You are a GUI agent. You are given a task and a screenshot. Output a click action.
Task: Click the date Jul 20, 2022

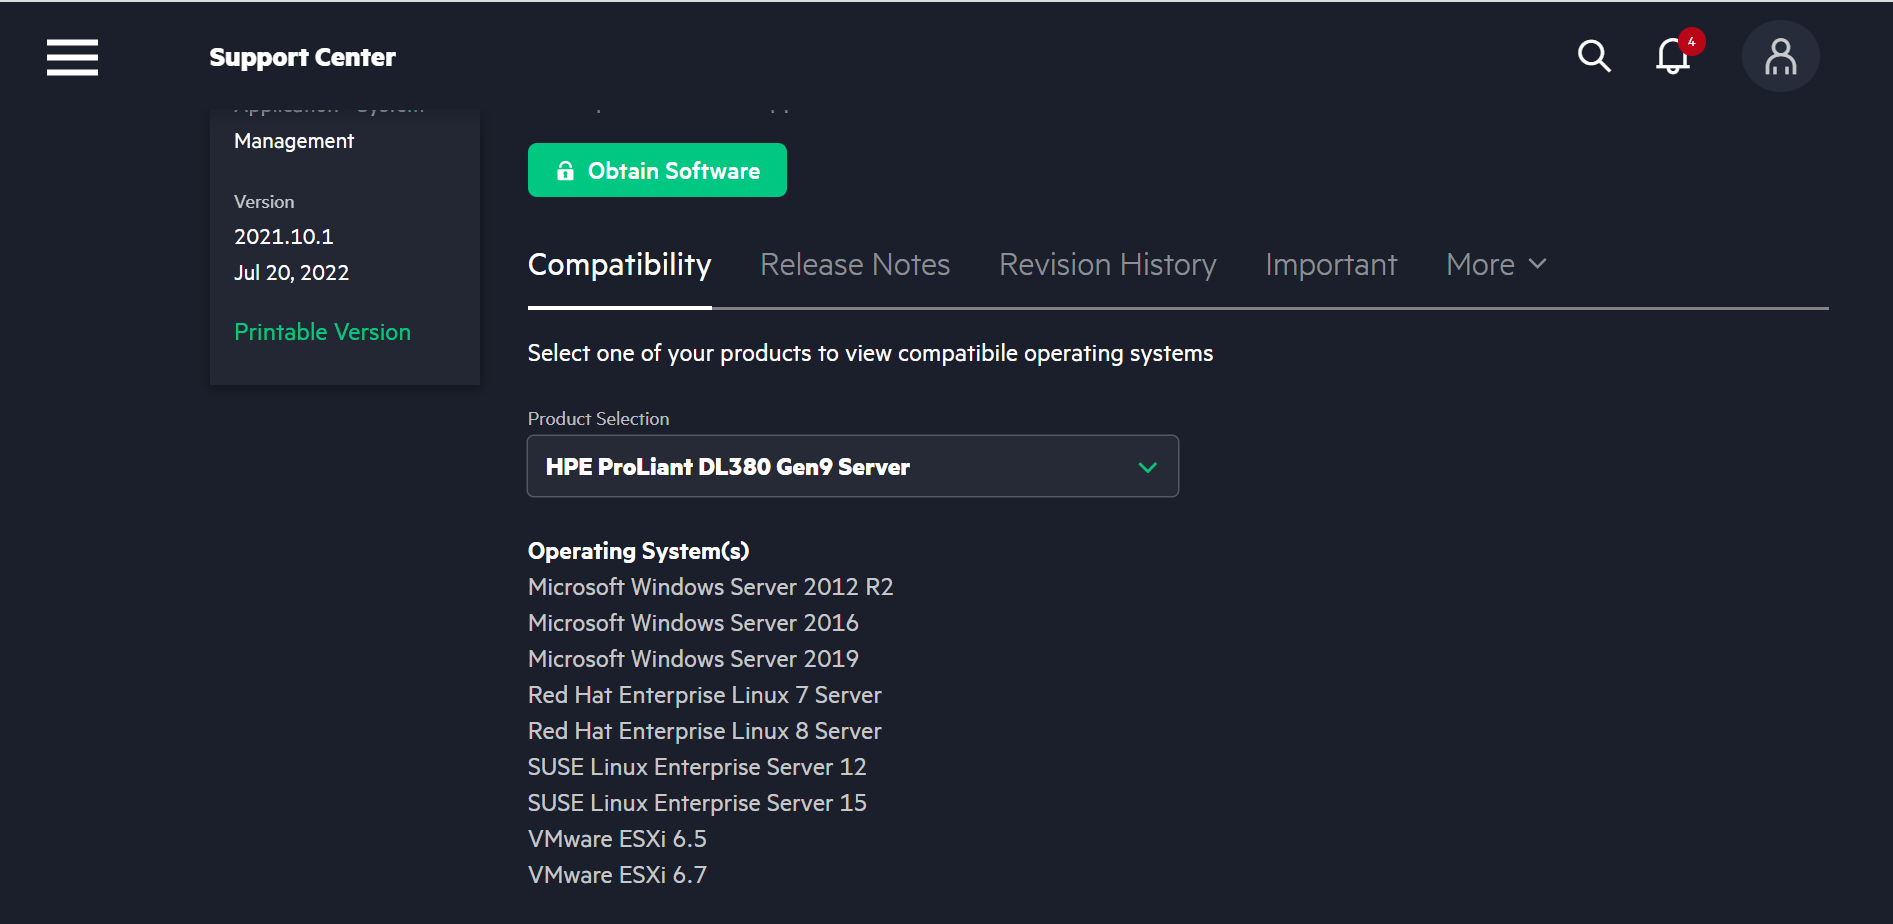[x=291, y=273]
